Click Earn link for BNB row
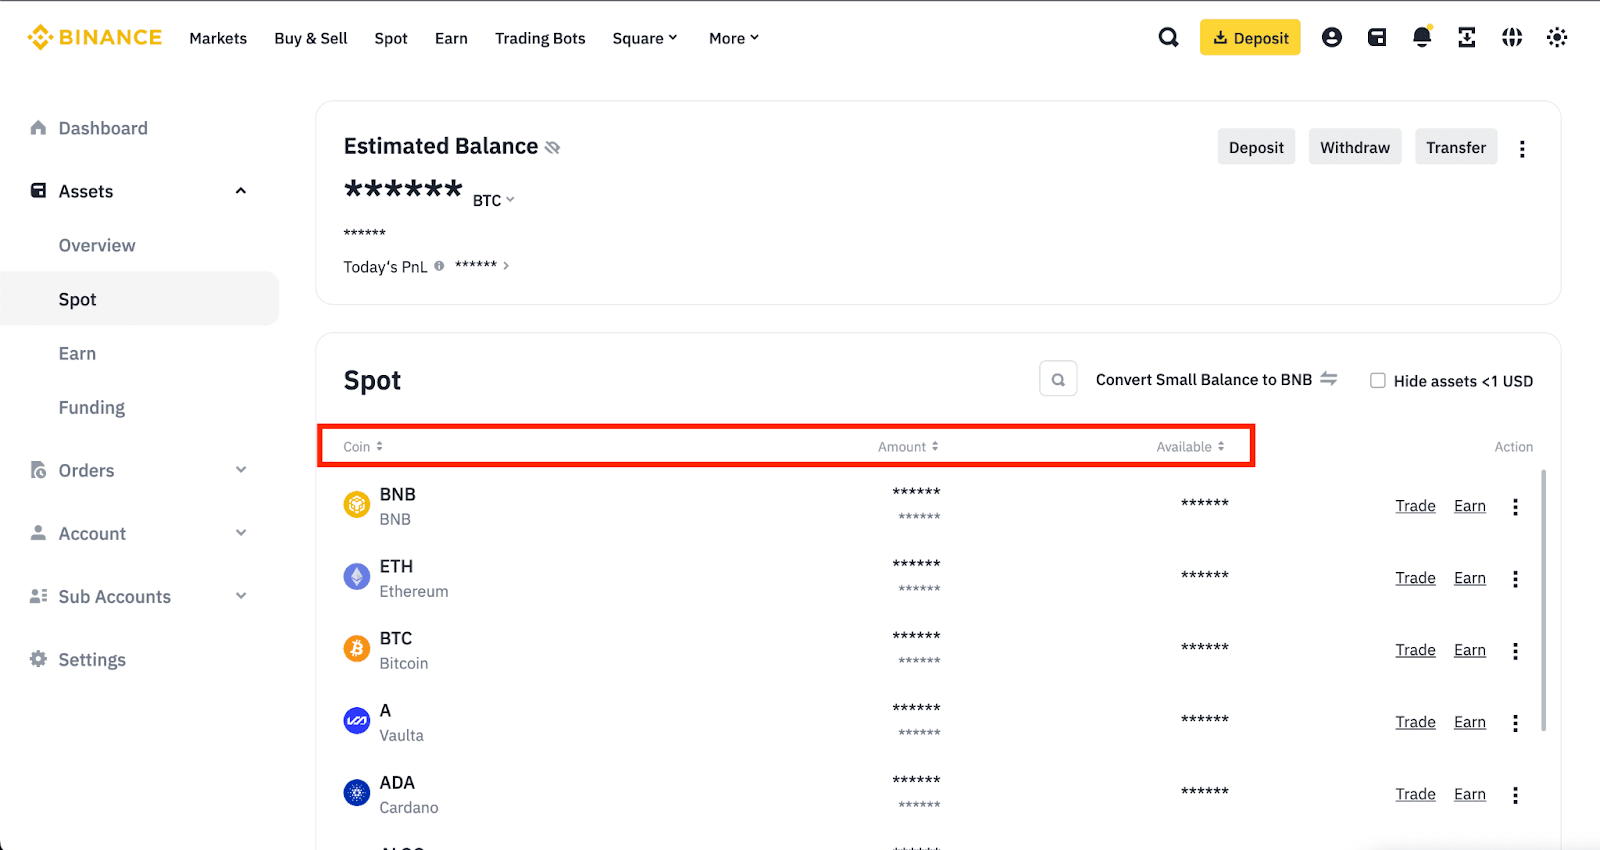The image size is (1600, 850). (1470, 506)
